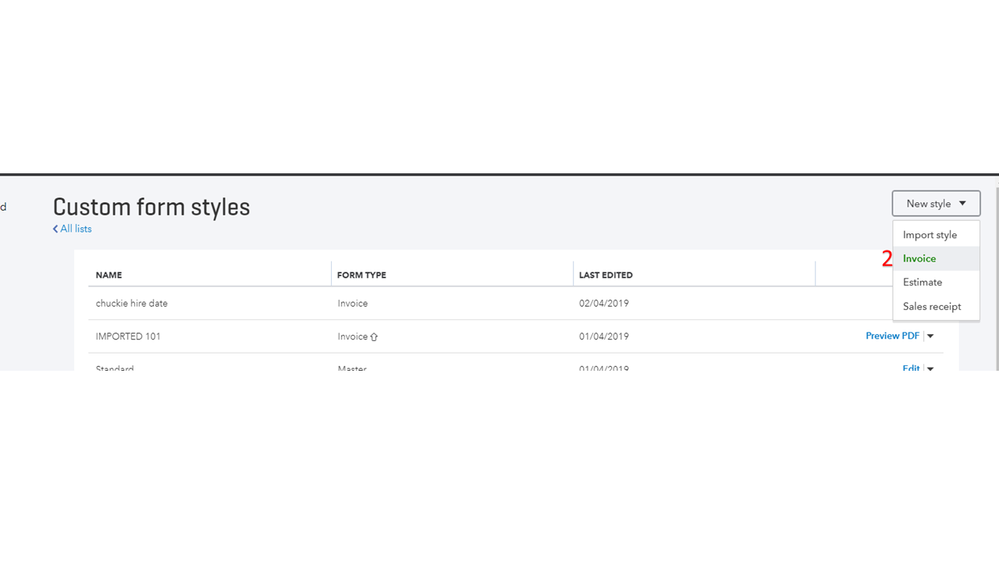Select Sales receipt menu option
This screenshot has height=562, width=999.
(931, 307)
